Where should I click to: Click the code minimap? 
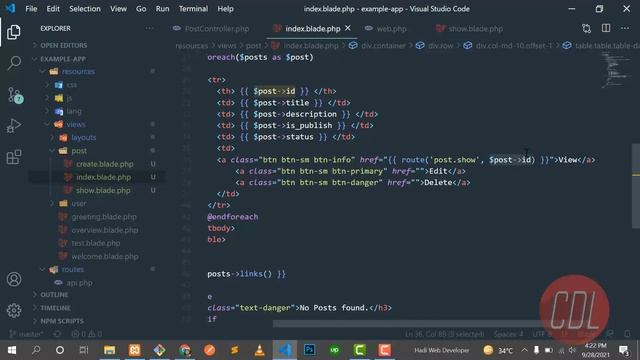(616, 70)
